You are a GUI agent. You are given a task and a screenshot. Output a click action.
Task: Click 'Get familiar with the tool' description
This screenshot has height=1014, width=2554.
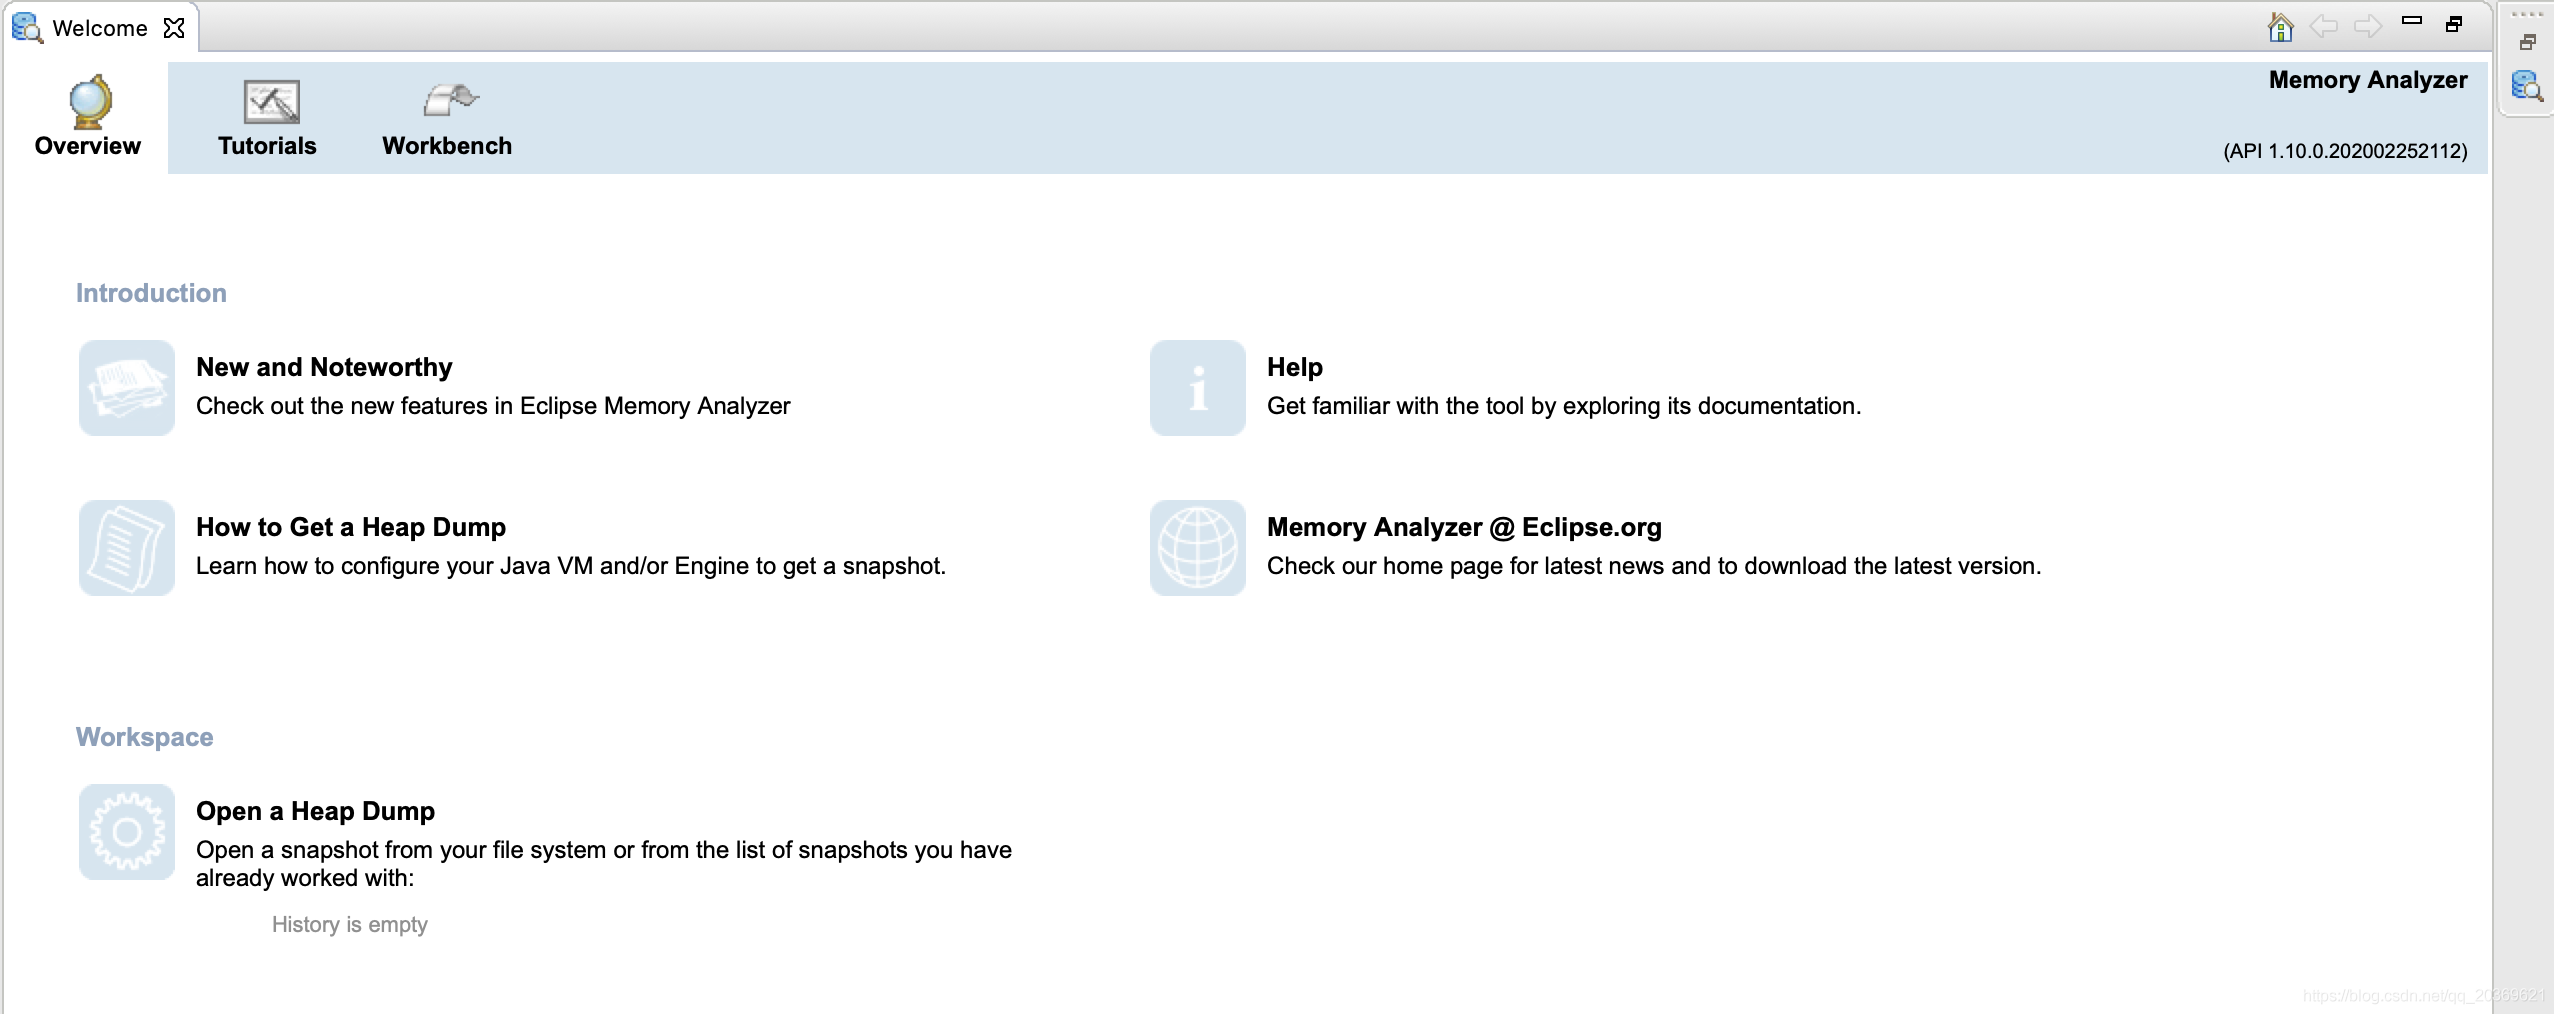(x=1564, y=406)
